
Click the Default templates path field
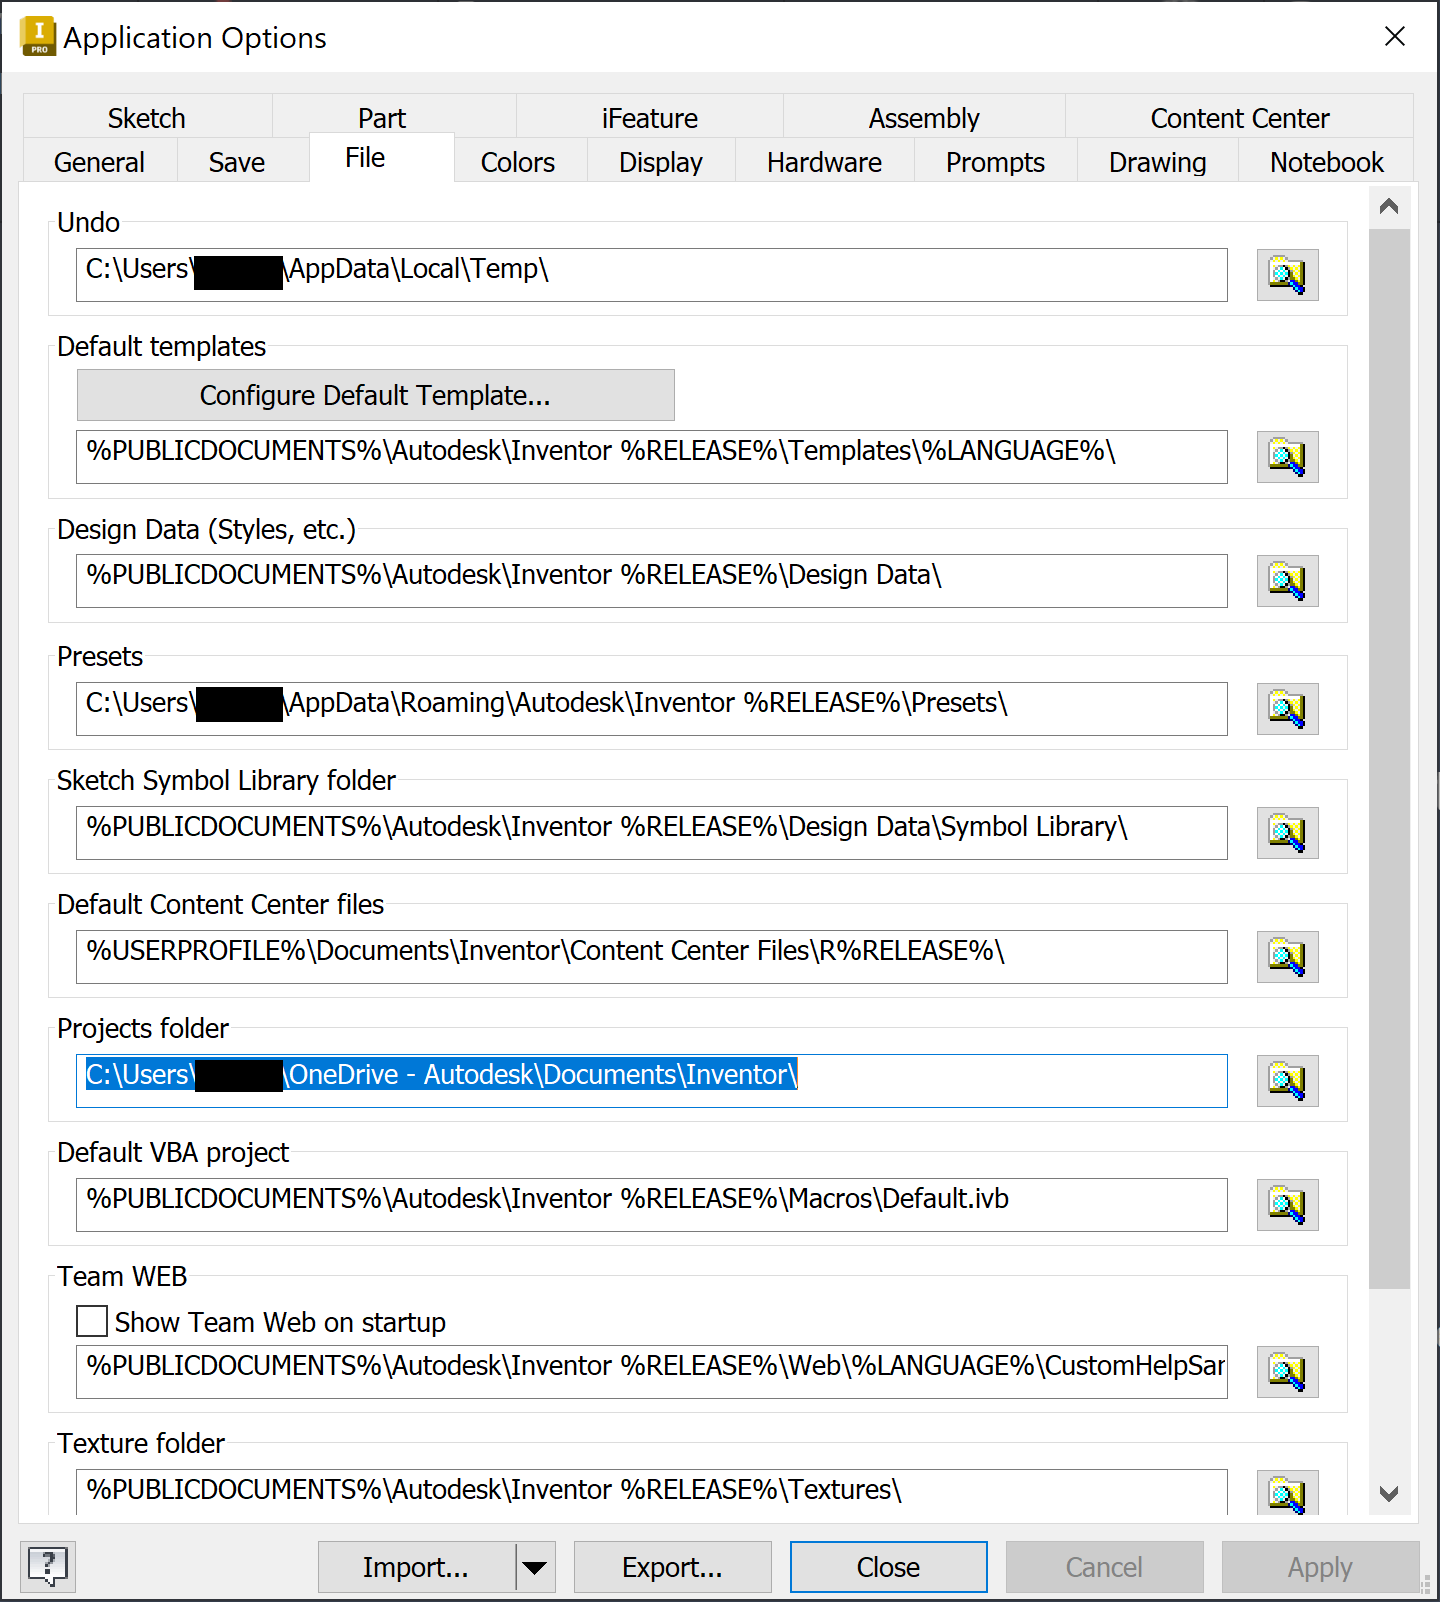coord(652,457)
